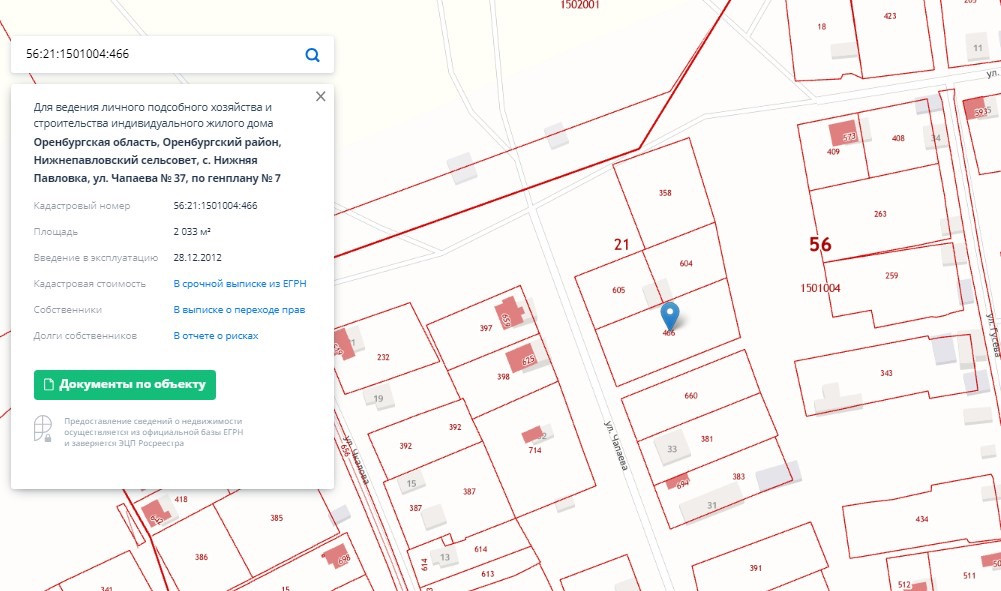Screen dimensions: 1001x591
Task: Click the date '28.12.2012'
Action: [x=197, y=258]
